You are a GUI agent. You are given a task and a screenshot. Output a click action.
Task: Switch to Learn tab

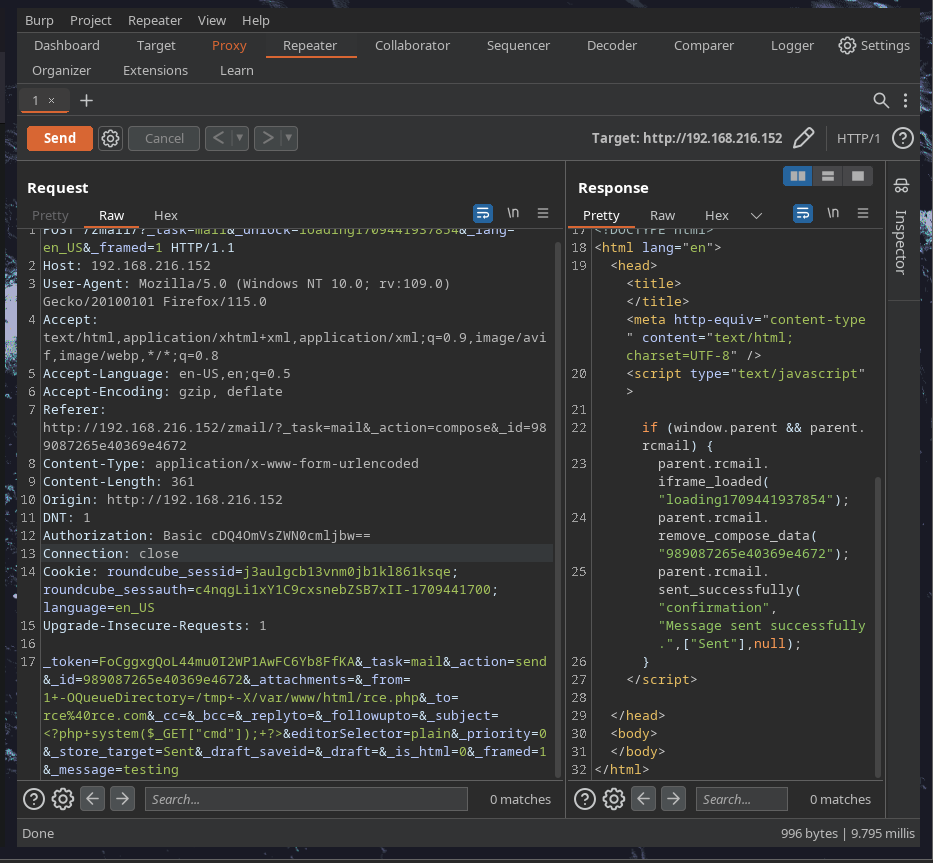coord(237,70)
